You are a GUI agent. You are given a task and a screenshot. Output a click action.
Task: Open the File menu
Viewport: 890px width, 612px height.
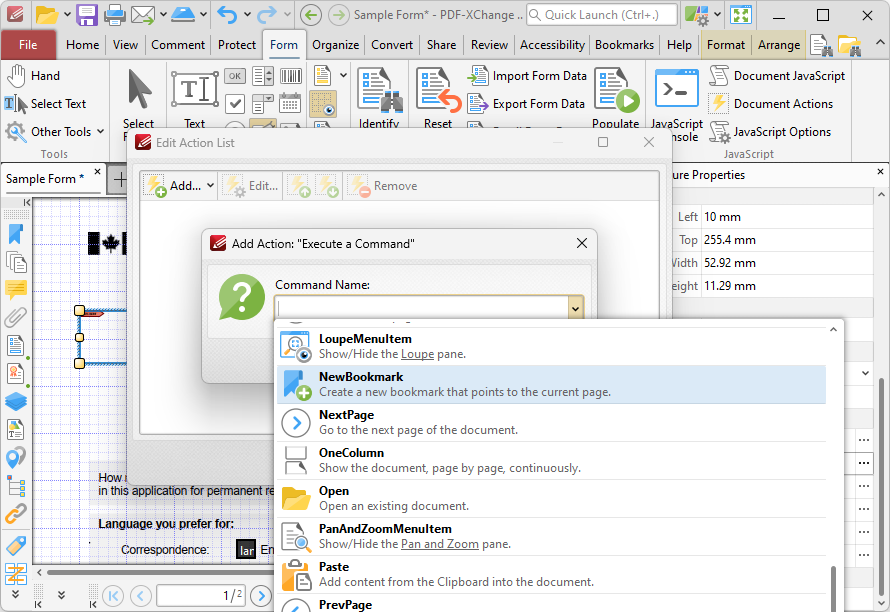tap(28, 45)
